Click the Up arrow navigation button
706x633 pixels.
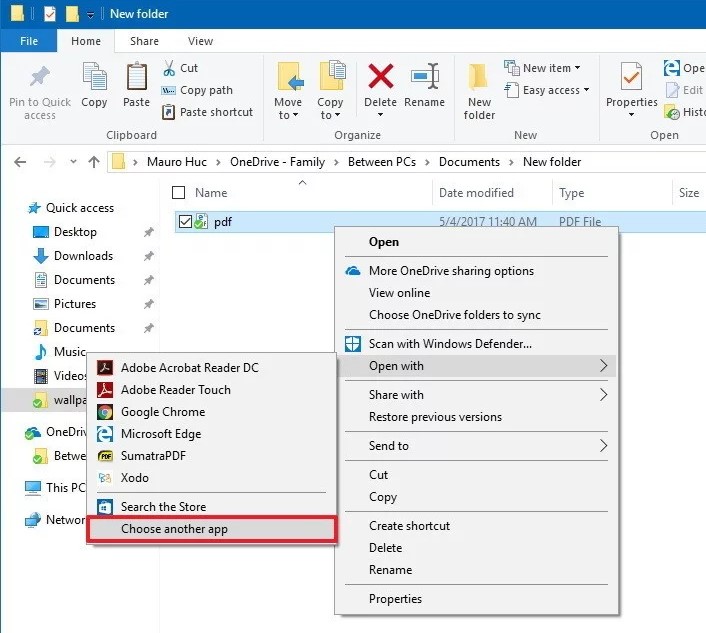coord(94,162)
